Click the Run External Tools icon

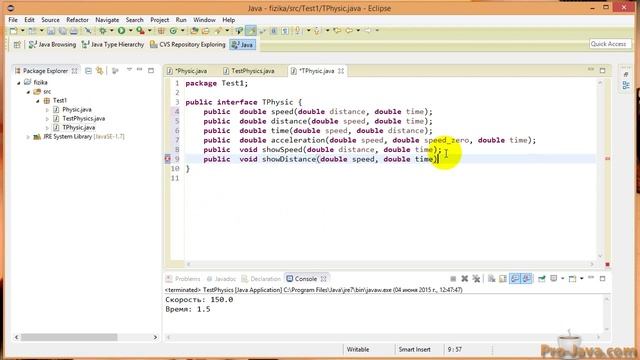[x=140, y=31]
